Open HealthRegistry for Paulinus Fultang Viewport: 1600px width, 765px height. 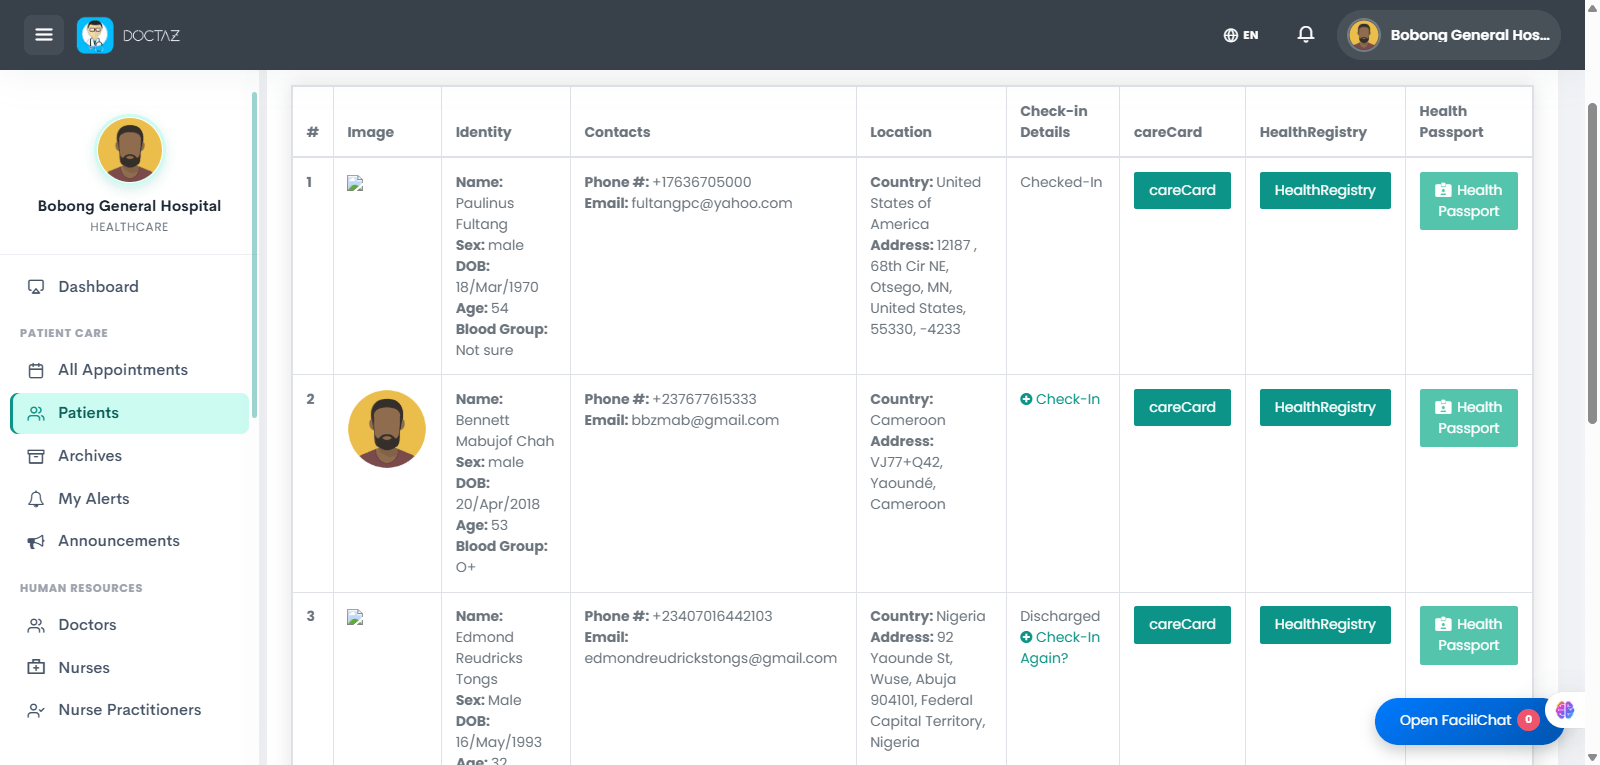point(1325,190)
